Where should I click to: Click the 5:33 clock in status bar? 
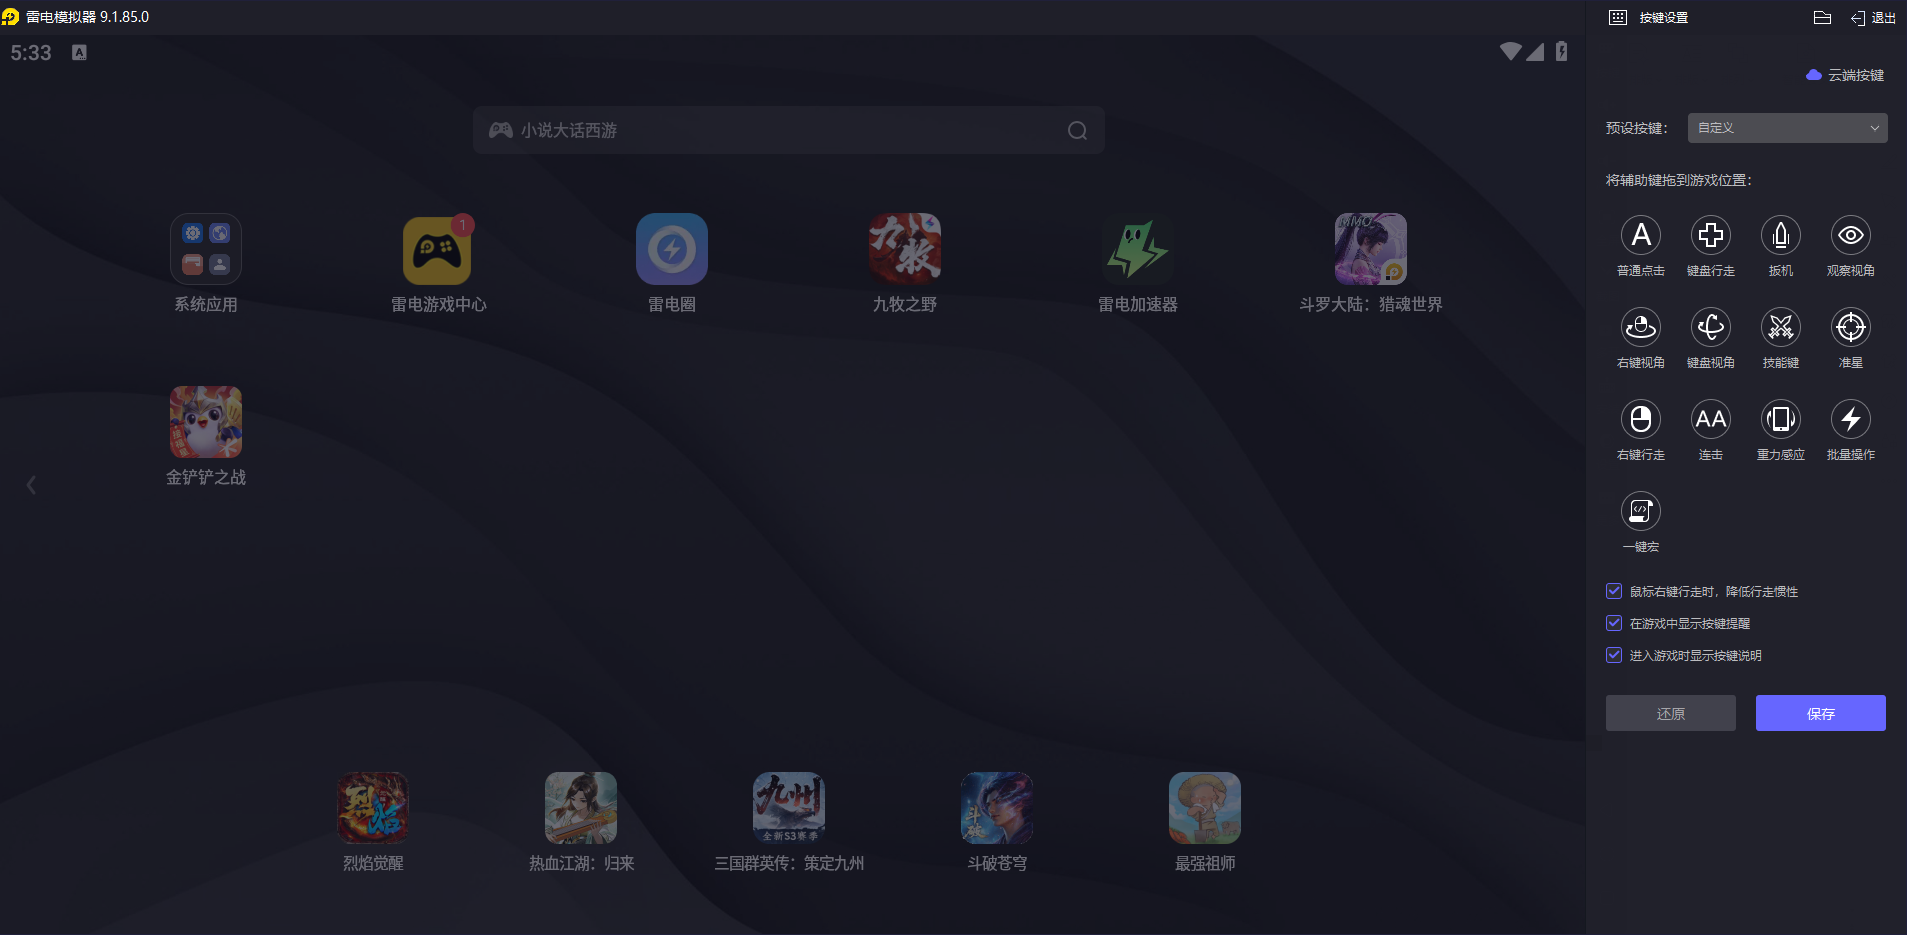coord(31,53)
